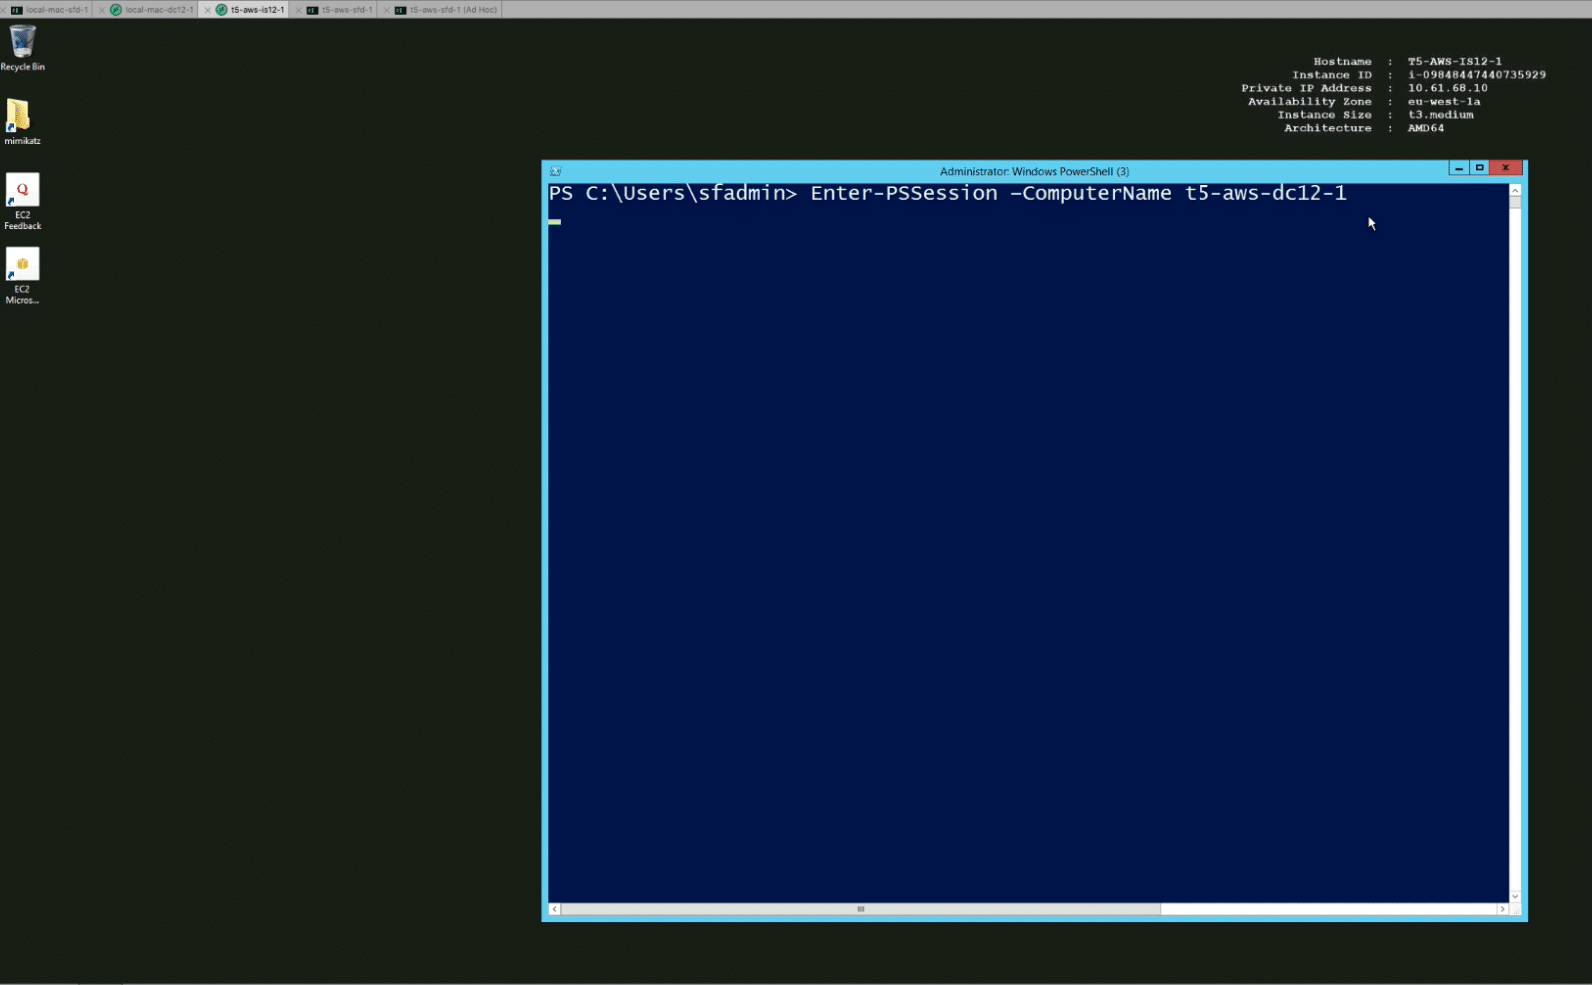The image size is (1592, 985).
Task: Click the Private IP Address value 10.61.68.10
Action: pos(1447,88)
